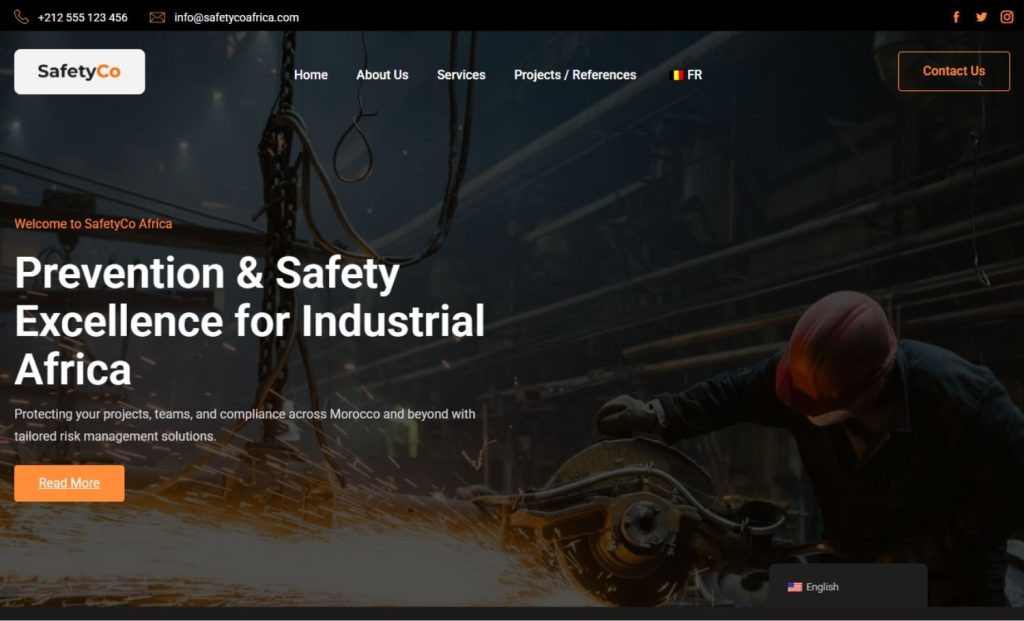Screen dimensions: 1024x621
Task: Open the Facebook social icon
Action: [956, 17]
